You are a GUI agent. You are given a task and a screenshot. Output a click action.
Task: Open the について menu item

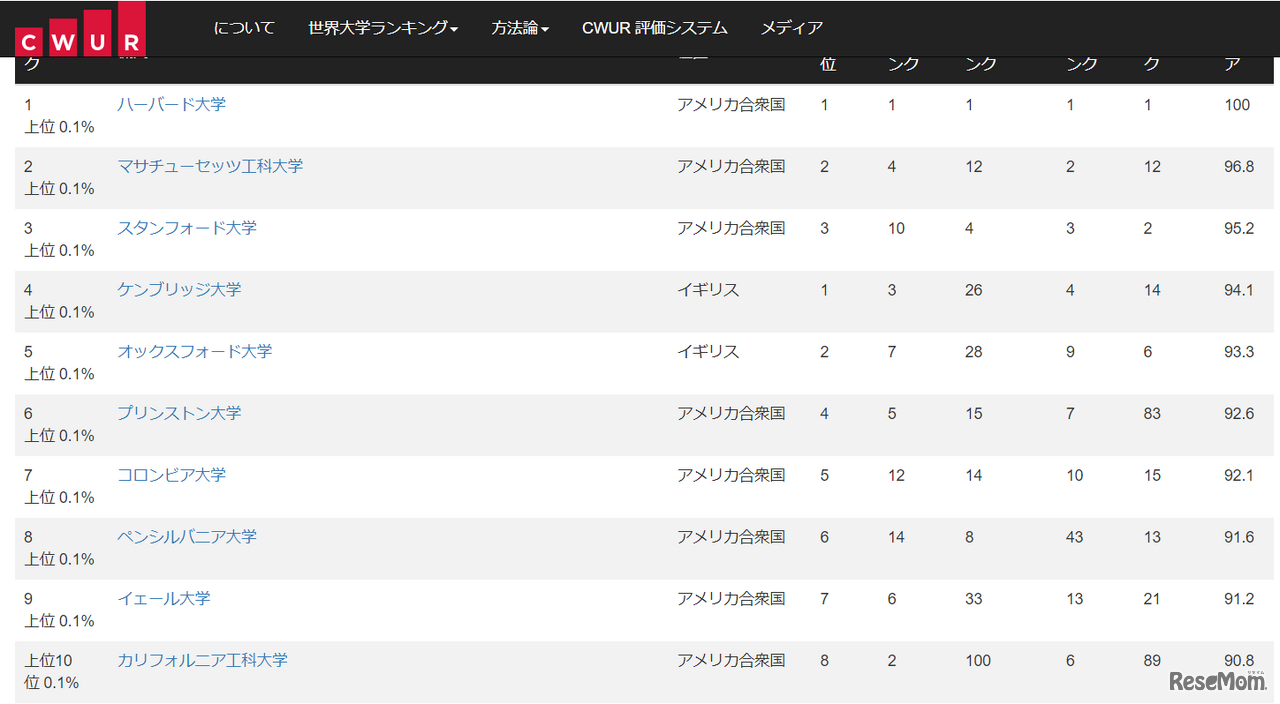pos(244,28)
